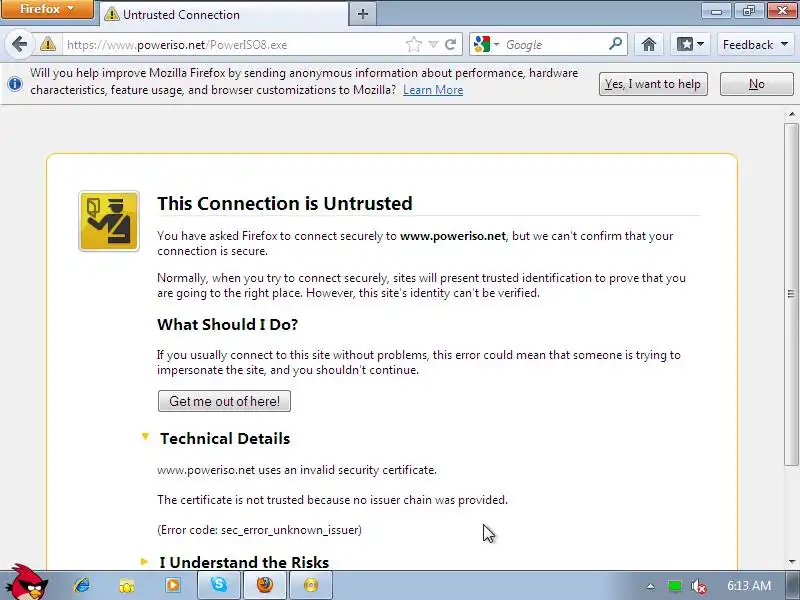Open a new tab with the plus button
The image size is (800, 600).
pos(363,14)
